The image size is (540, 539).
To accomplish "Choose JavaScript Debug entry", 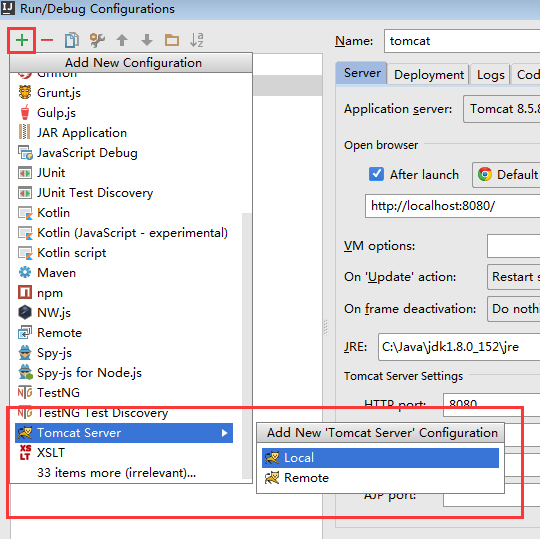I will tap(125, 153).
